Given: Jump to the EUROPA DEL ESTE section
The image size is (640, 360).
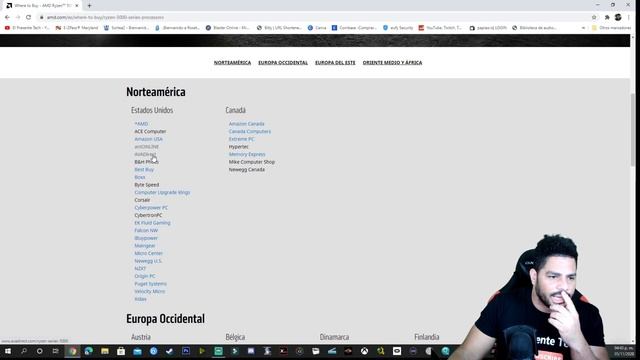Looking at the screenshot, I should coord(335,62).
